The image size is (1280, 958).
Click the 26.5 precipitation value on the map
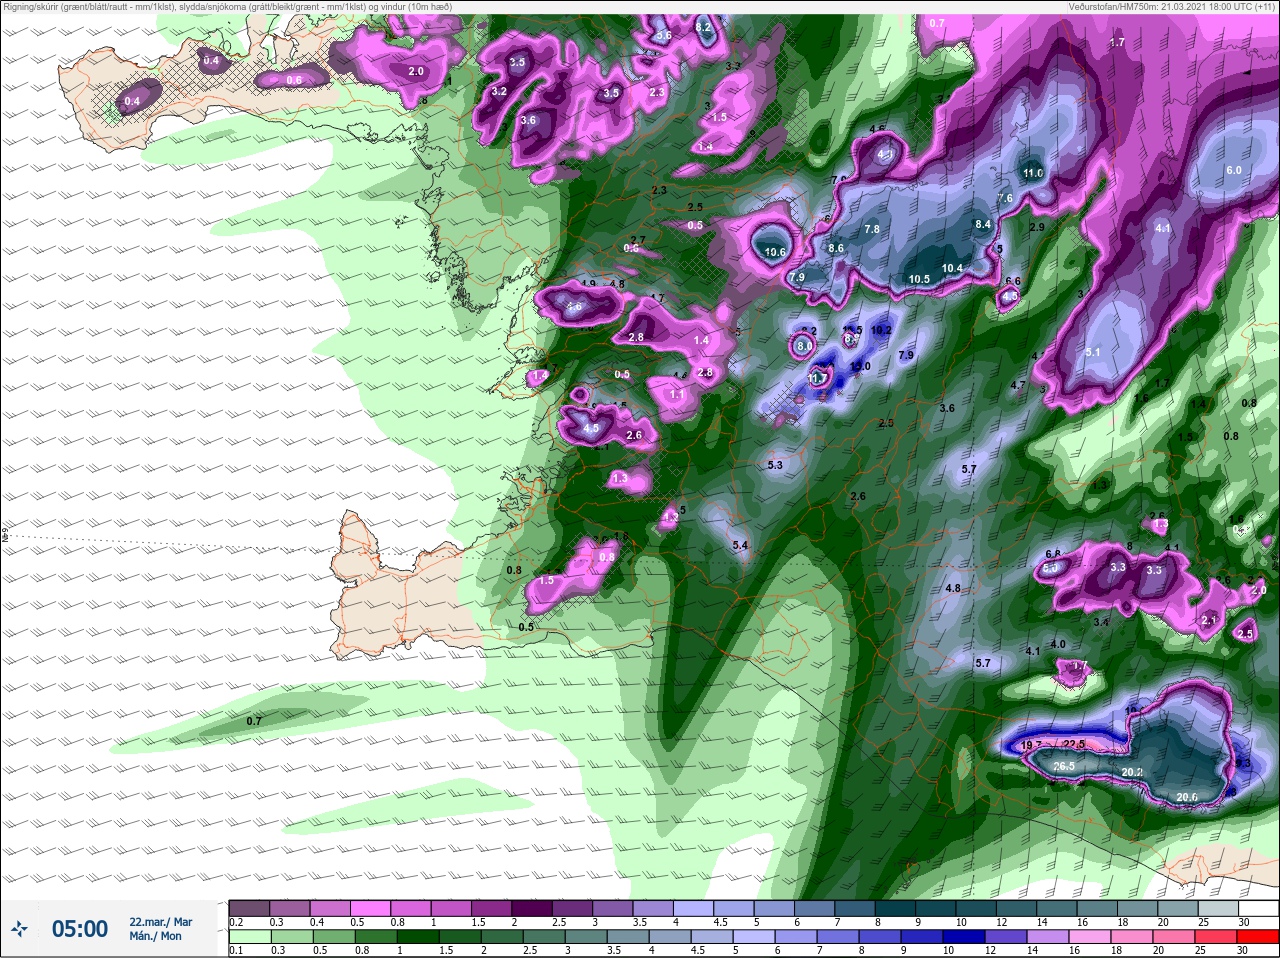(x=1064, y=766)
